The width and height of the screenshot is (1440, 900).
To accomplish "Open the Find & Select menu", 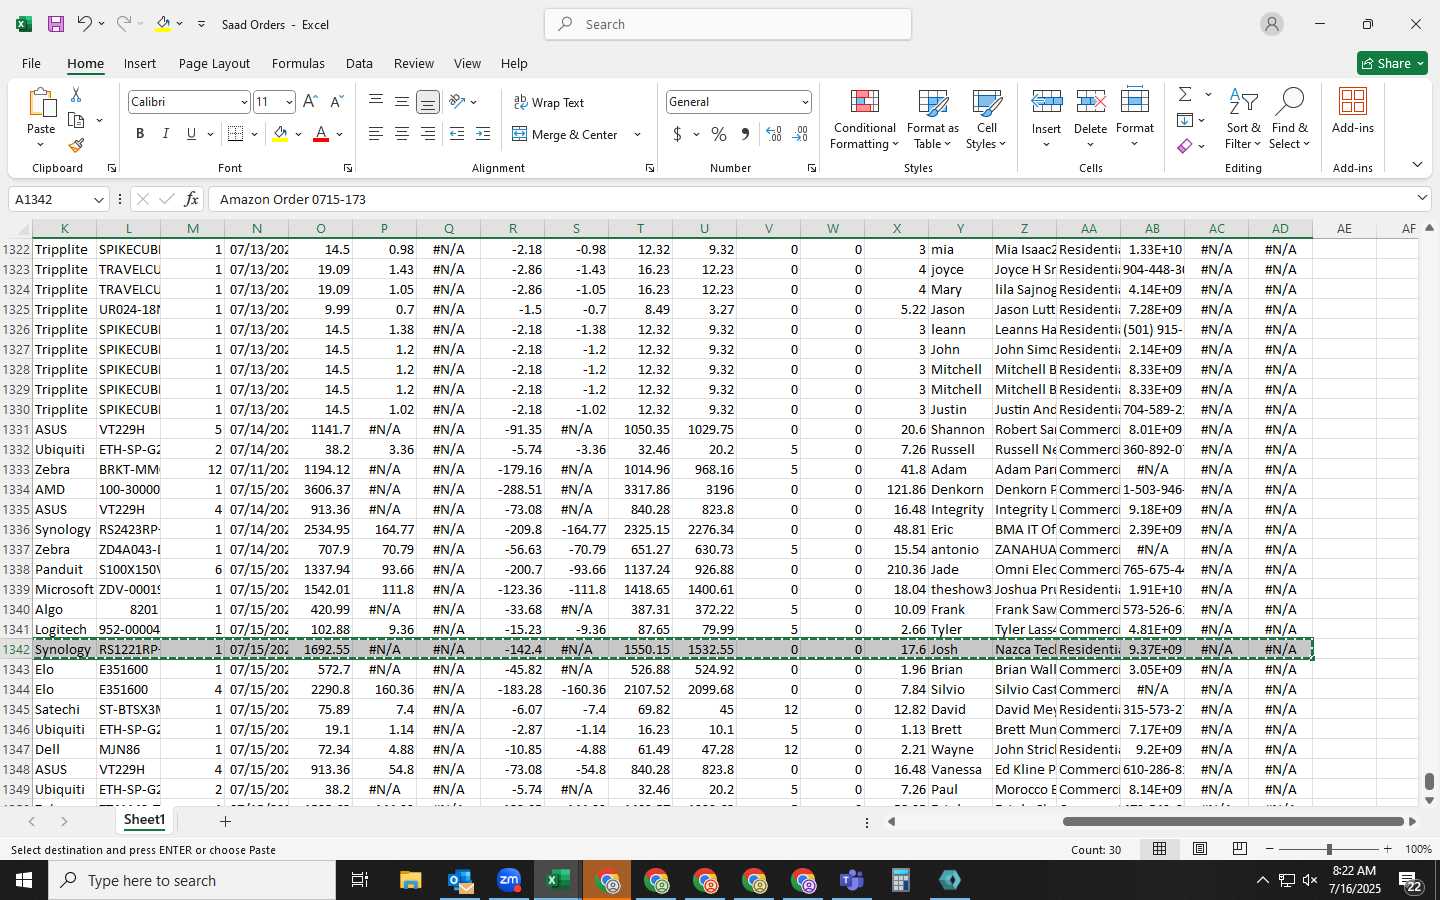I will (x=1290, y=119).
